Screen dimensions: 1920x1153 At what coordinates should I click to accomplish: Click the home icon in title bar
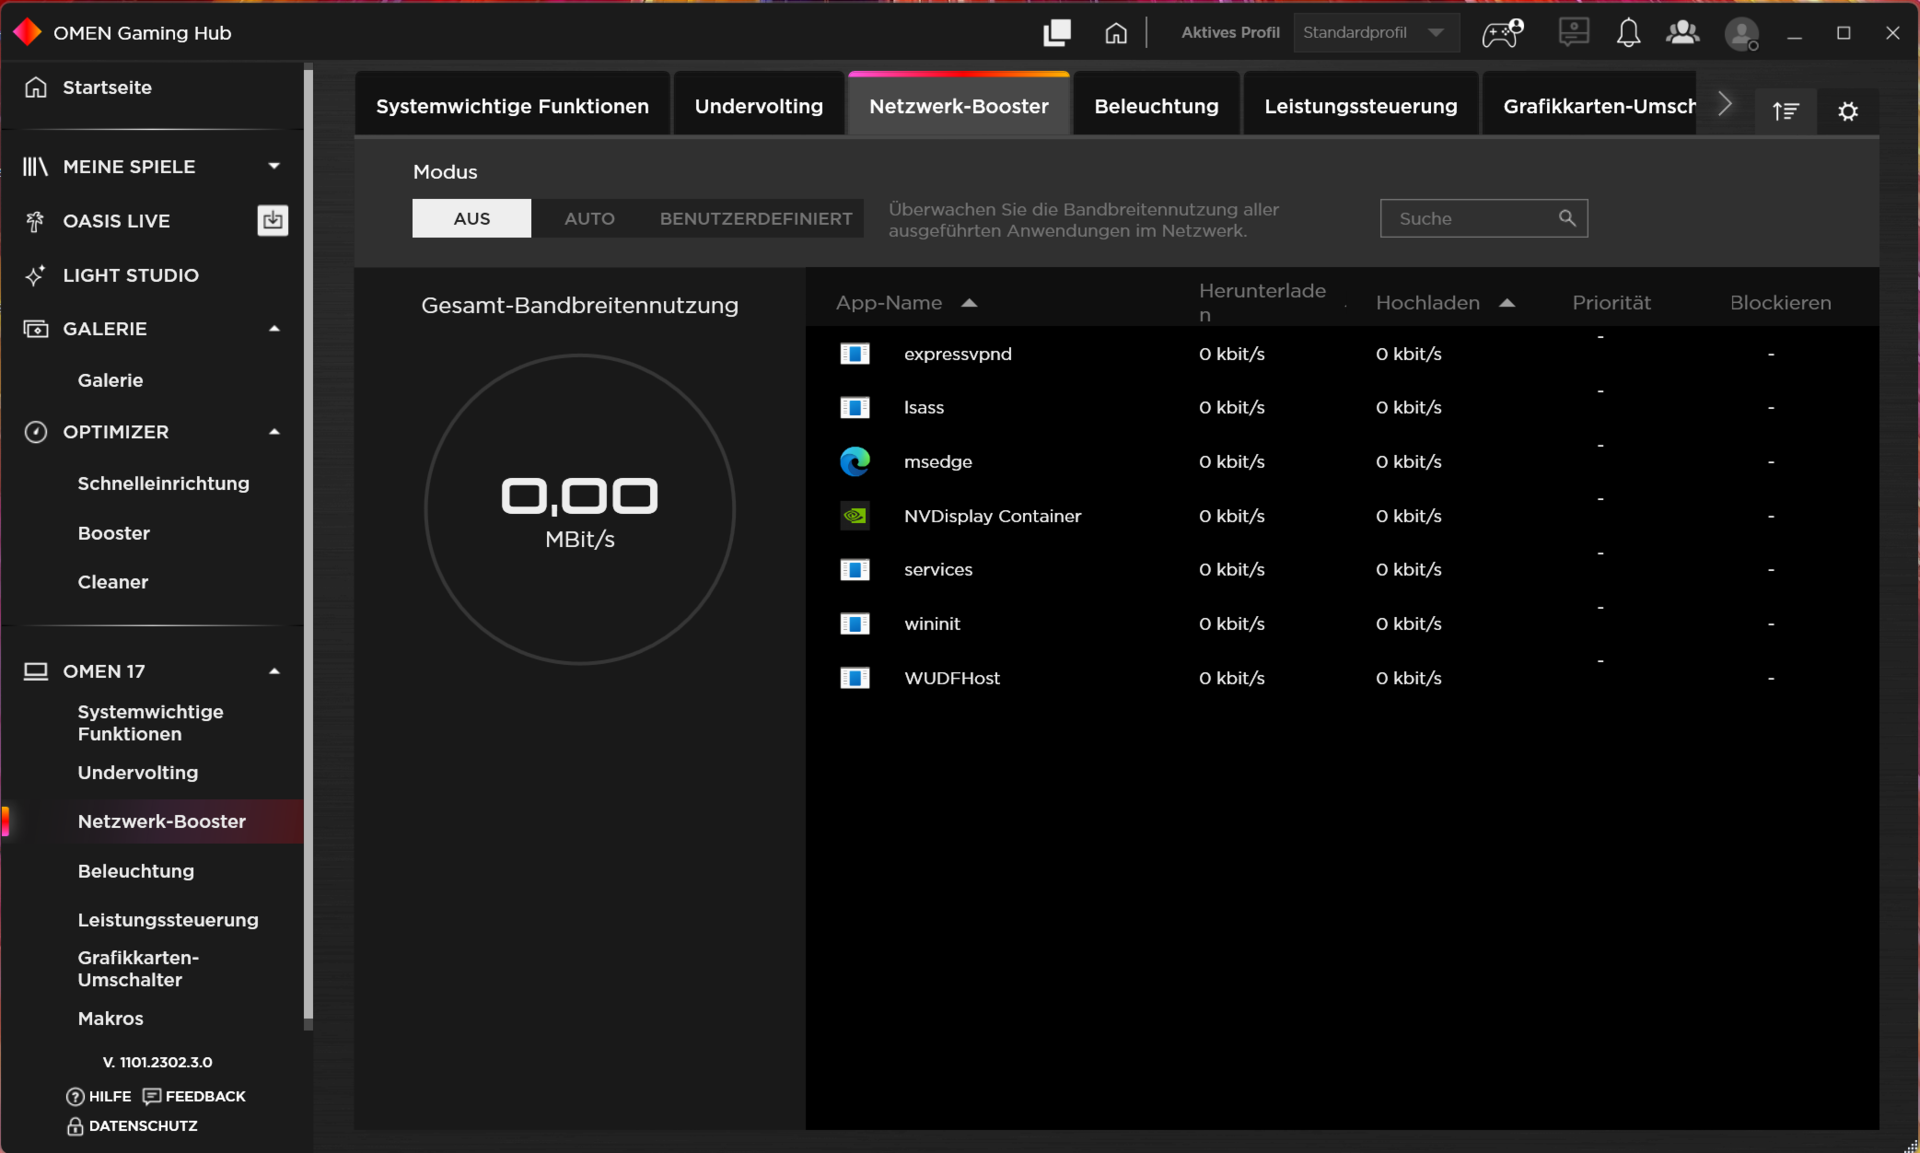pos(1116,33)
